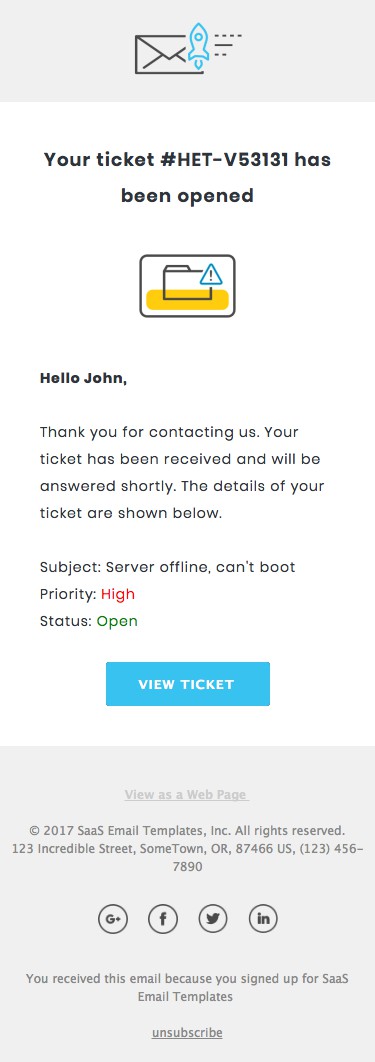Click the 2017 SaaS Email Templates copyright text

(x=188, y=830)
